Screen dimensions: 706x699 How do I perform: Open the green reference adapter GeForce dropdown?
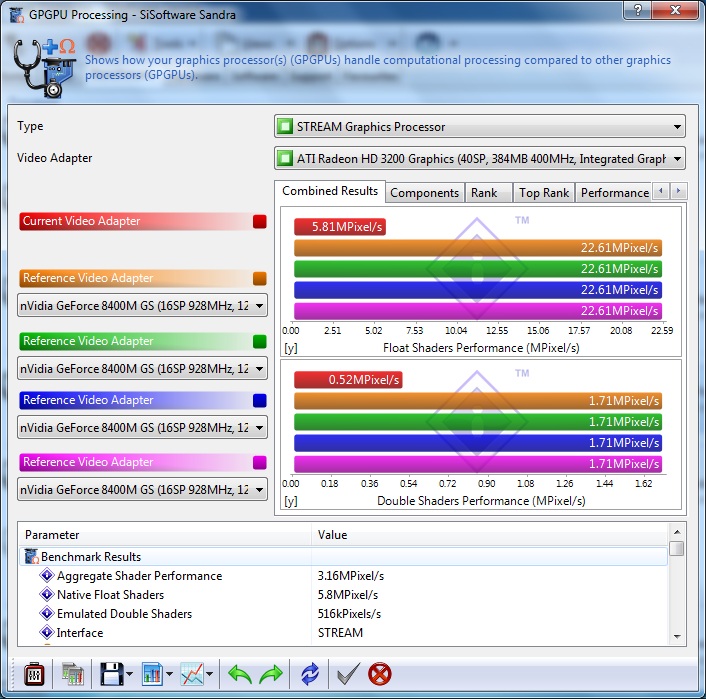click(x=142, y=368)
